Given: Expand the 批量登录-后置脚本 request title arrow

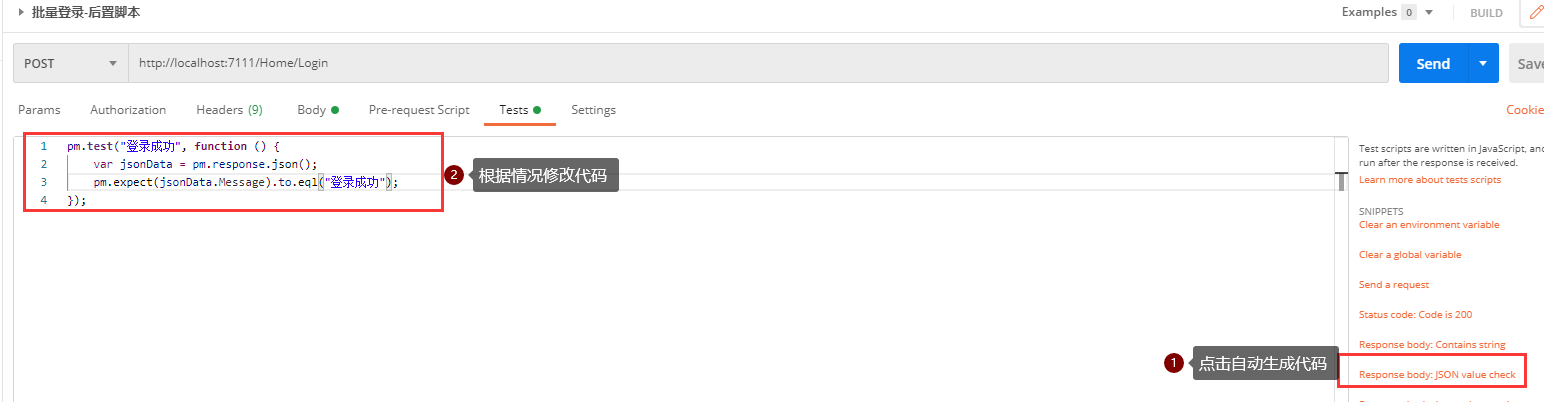Looking at the screenshot, I should click(21, 13).
